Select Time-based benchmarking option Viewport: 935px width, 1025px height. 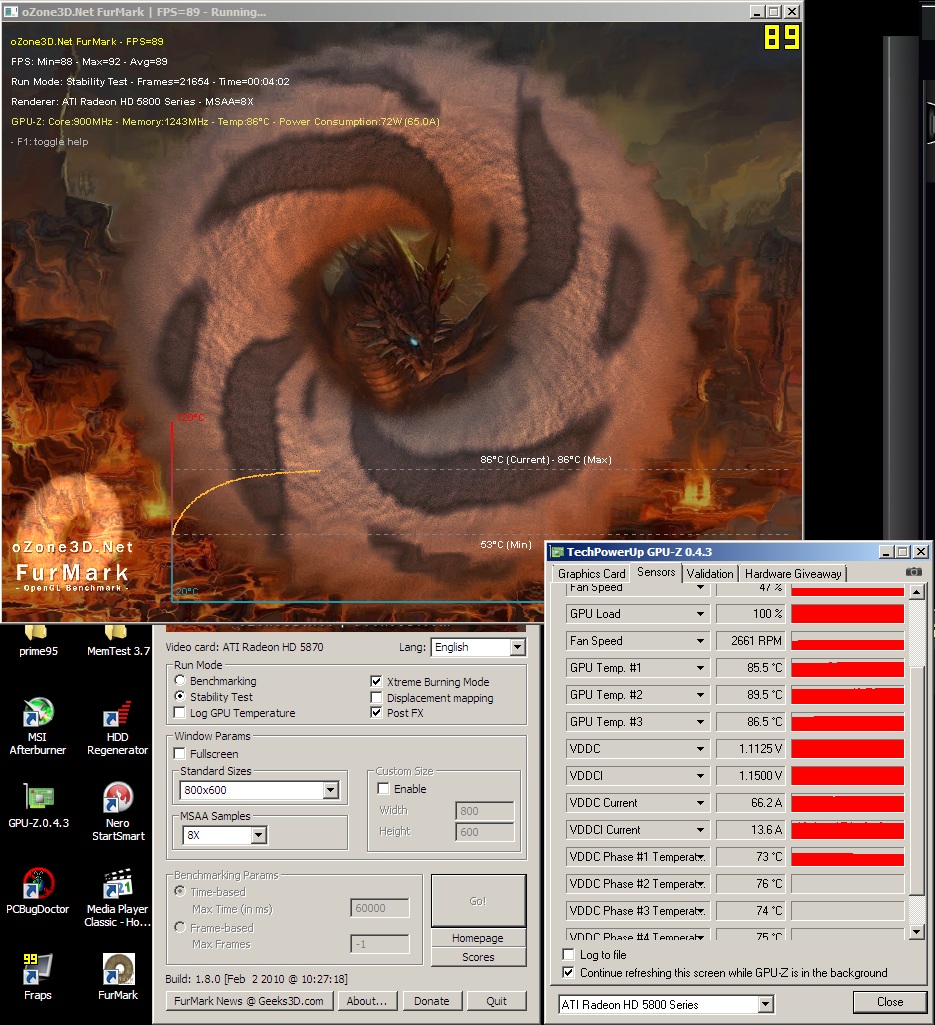click(x=180, y=891)
